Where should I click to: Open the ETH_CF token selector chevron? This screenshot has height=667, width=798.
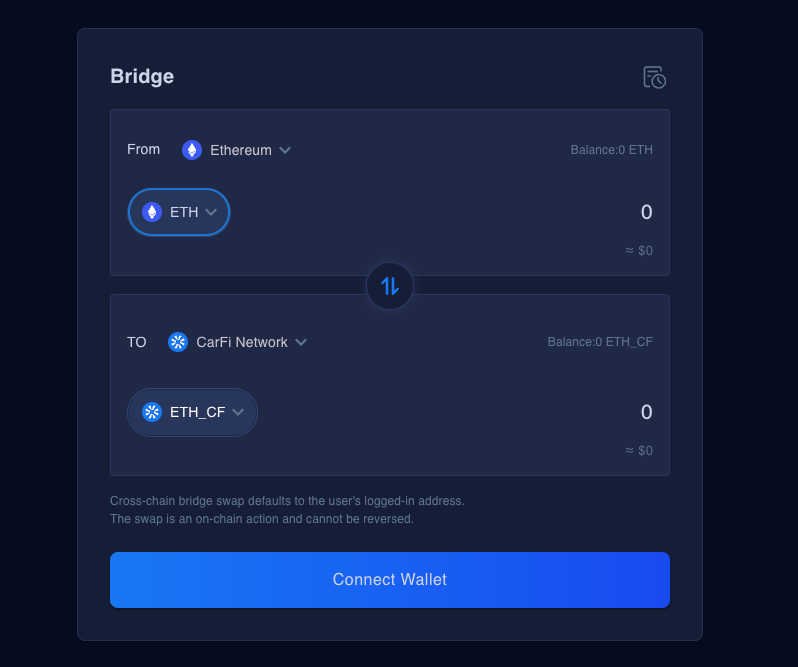point(238,412)
